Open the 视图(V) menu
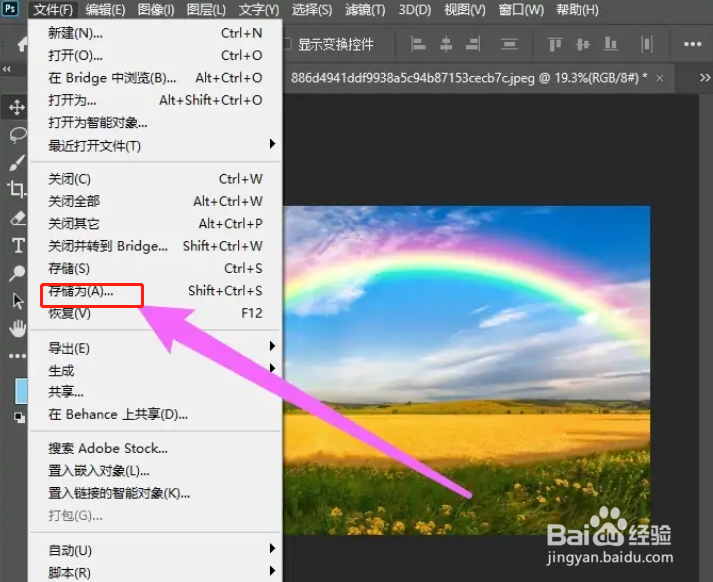The image size is (713, 582). (x=465, y=9)
